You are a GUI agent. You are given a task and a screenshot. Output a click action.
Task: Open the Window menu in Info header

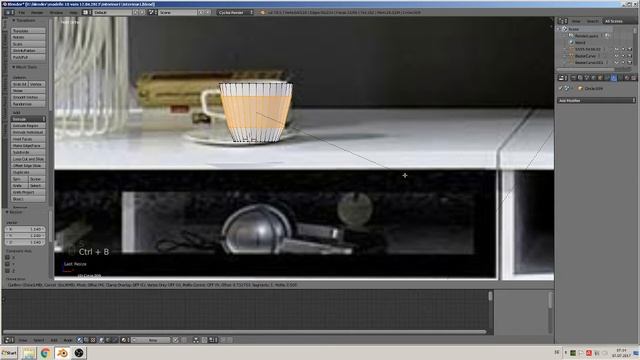(56, 12)
